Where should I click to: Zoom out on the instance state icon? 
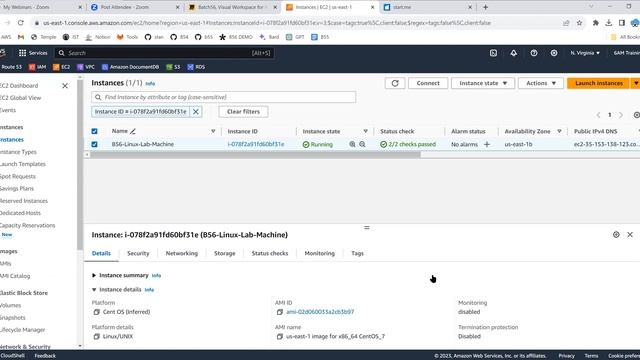click(362, 144)
